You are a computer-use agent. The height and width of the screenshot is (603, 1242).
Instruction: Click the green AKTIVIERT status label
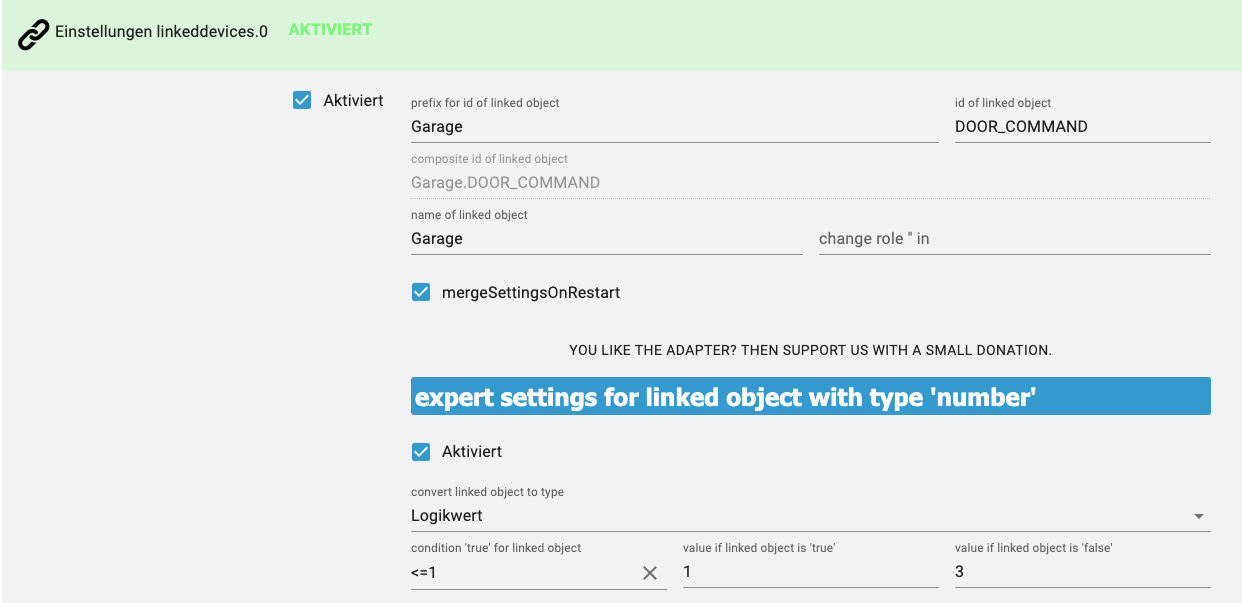[330, 30]
